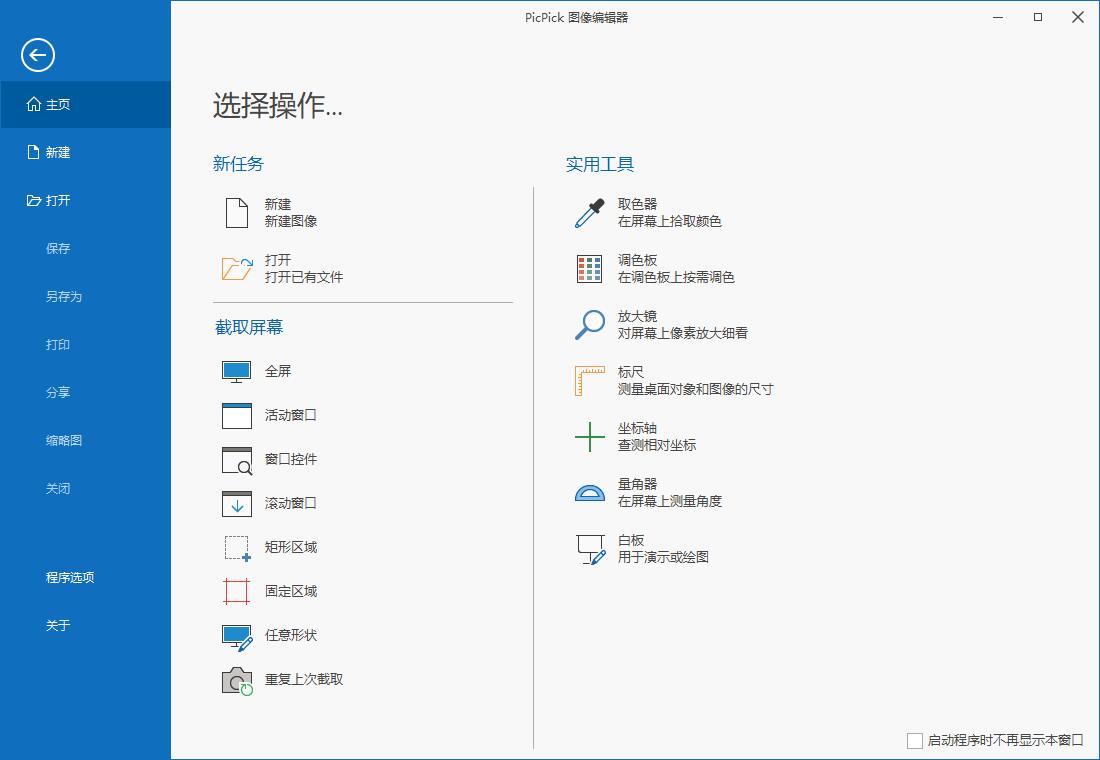Click the whiteboard icon for 白板
Image resolution: width=1100 pixels, height=760 pixels.
(x=591, y=549)
